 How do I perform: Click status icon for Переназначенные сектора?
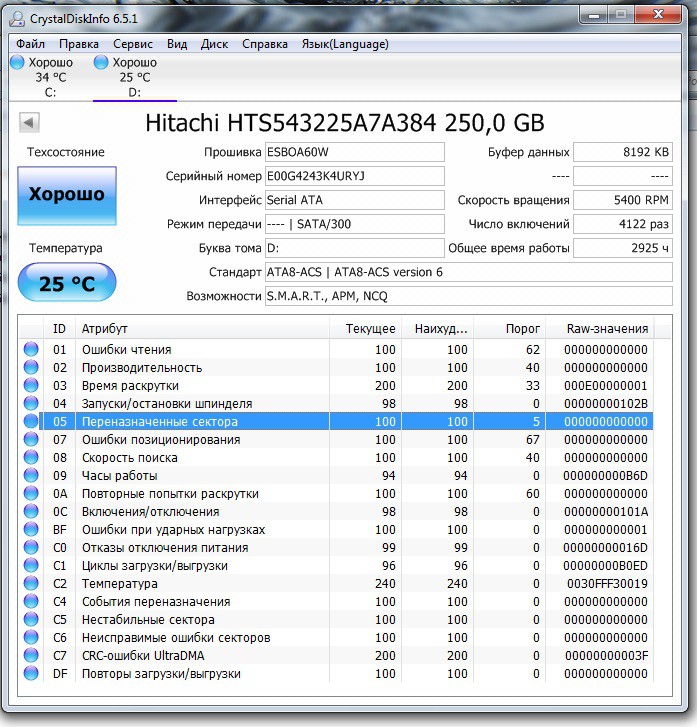31,421
